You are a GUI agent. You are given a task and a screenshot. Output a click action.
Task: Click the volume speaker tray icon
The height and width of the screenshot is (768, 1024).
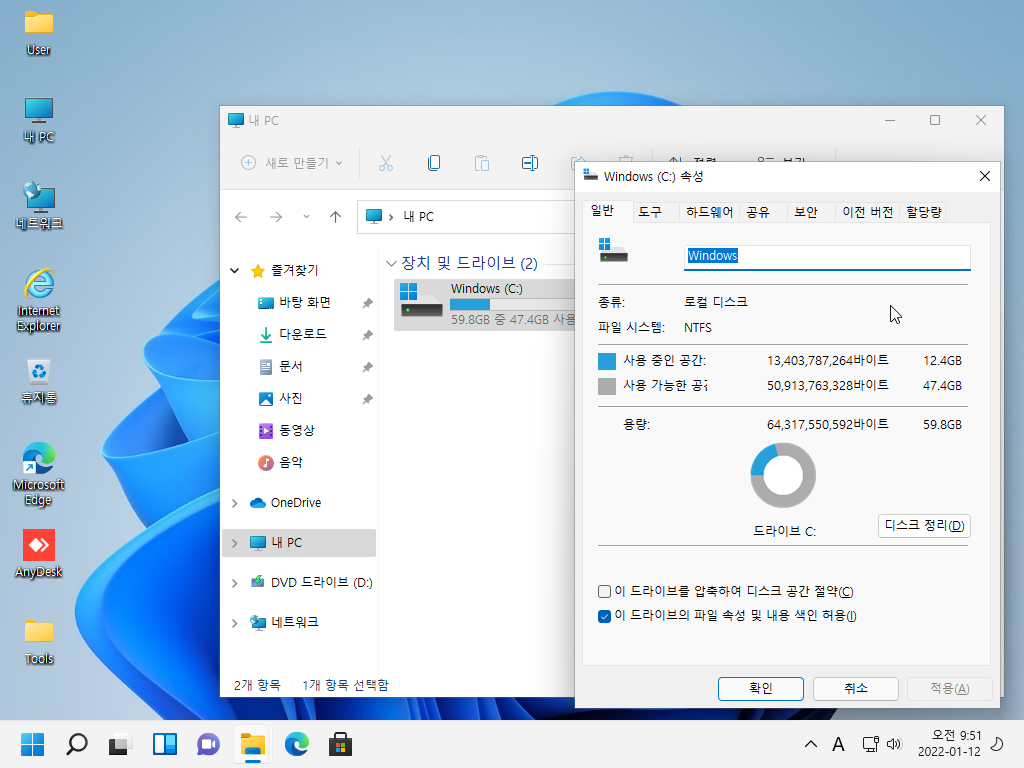coord(894,744)
